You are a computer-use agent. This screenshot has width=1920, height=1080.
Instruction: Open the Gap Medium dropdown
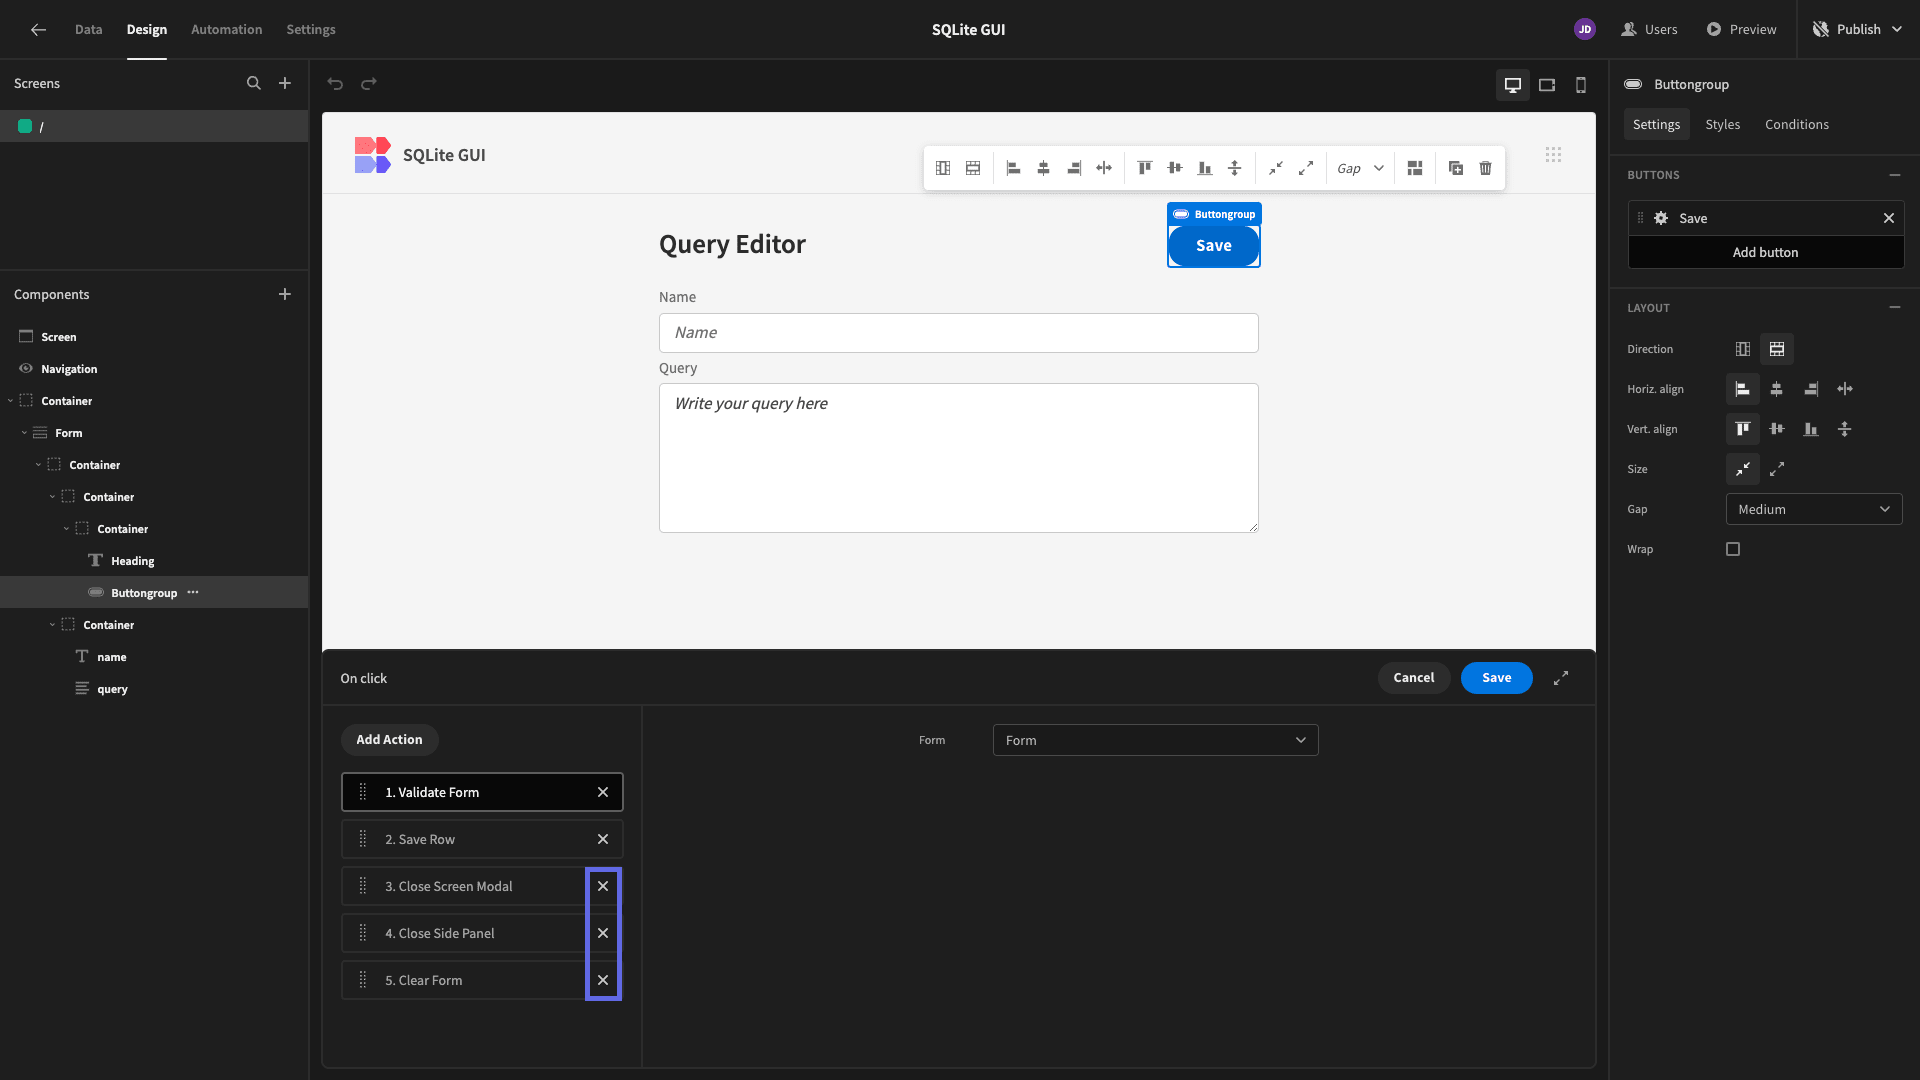click(x=1814, y=509)
